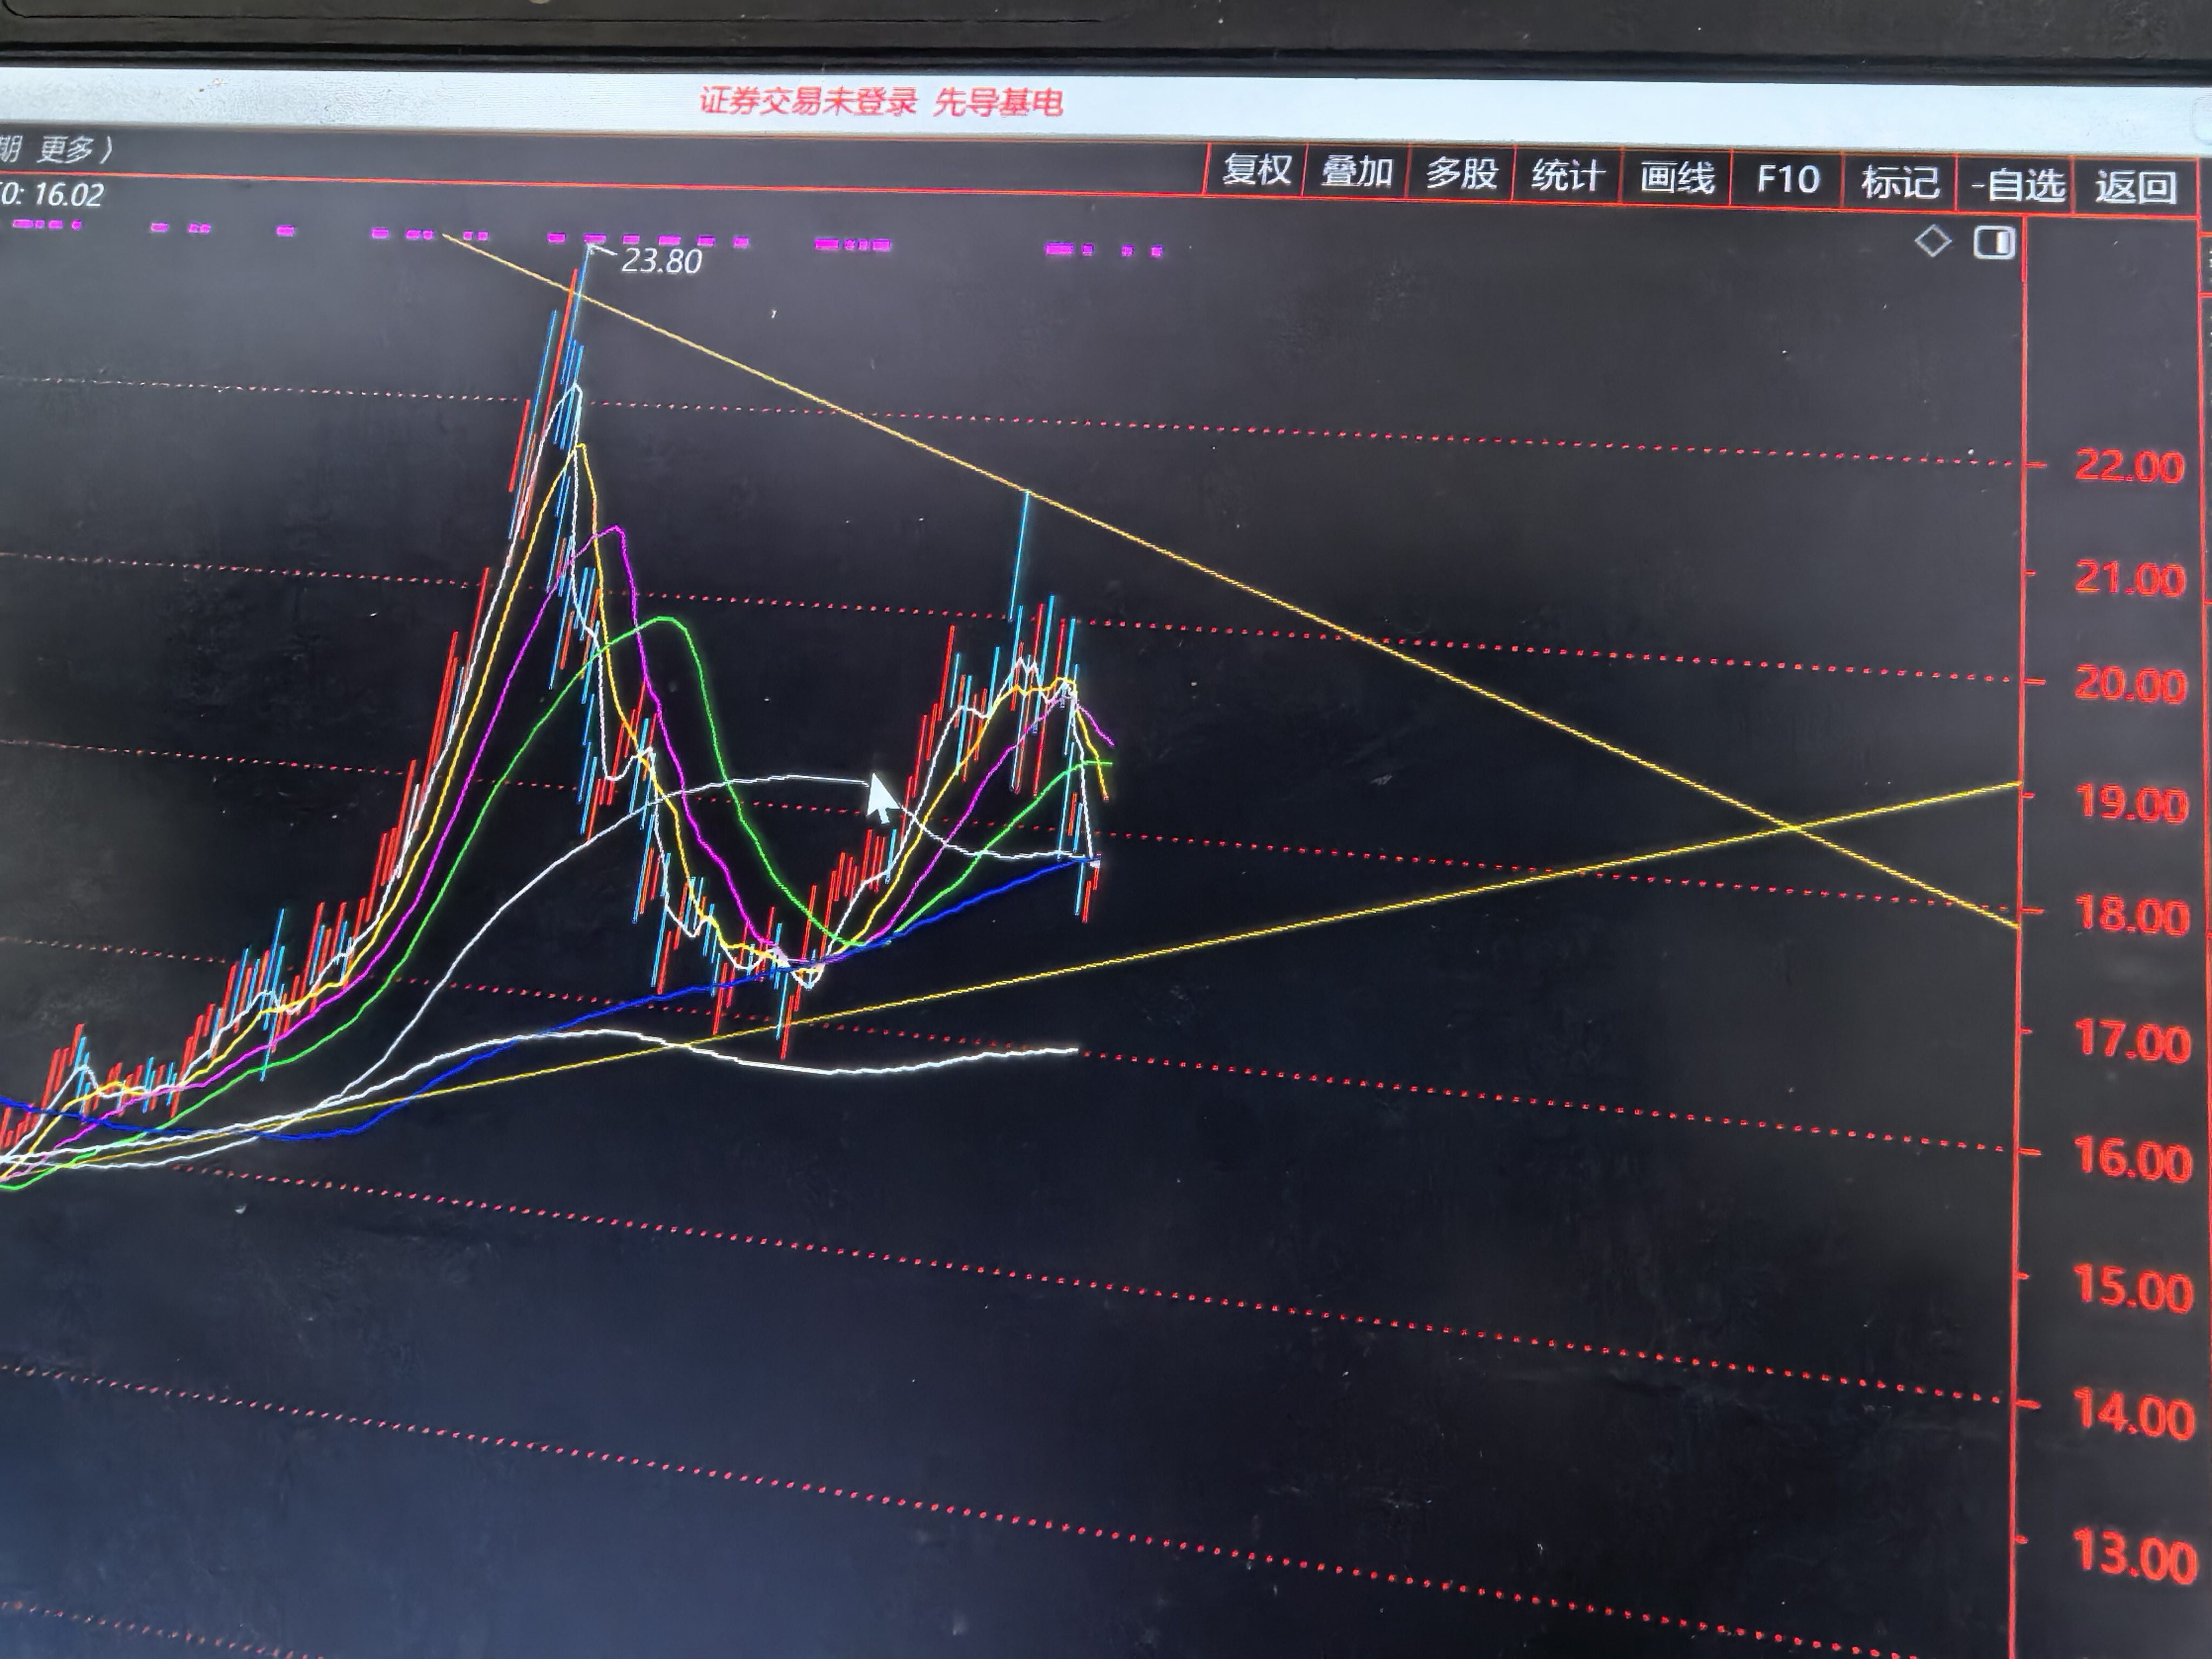Image resolution: width=2212 pixels, height=1659 pixels.
Task: Expand the 更多 period options
Action: click(x=66, y=150)
